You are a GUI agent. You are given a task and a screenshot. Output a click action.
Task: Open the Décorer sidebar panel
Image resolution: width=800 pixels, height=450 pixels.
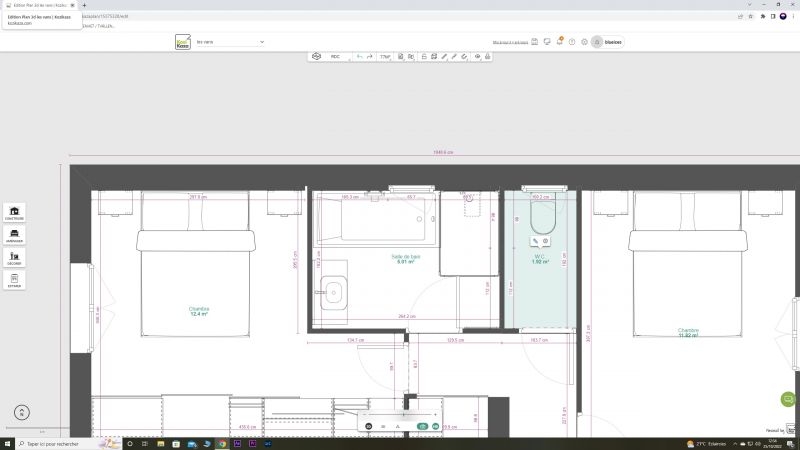tap(14, 258)
